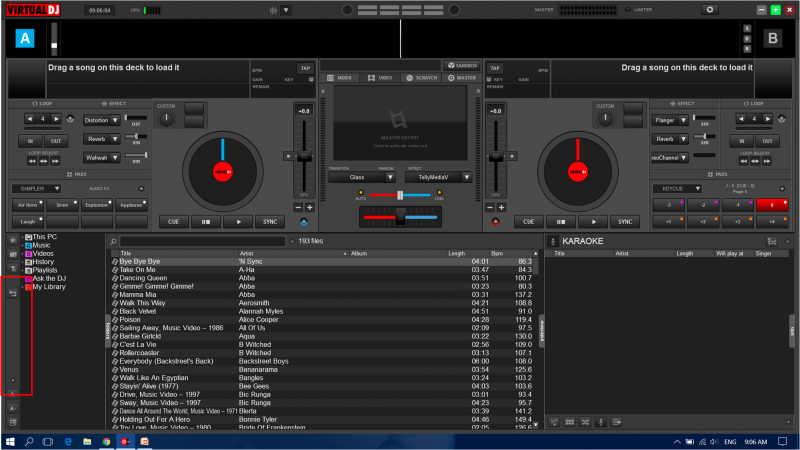Toggle the Applause sample pad

(131, 205)
